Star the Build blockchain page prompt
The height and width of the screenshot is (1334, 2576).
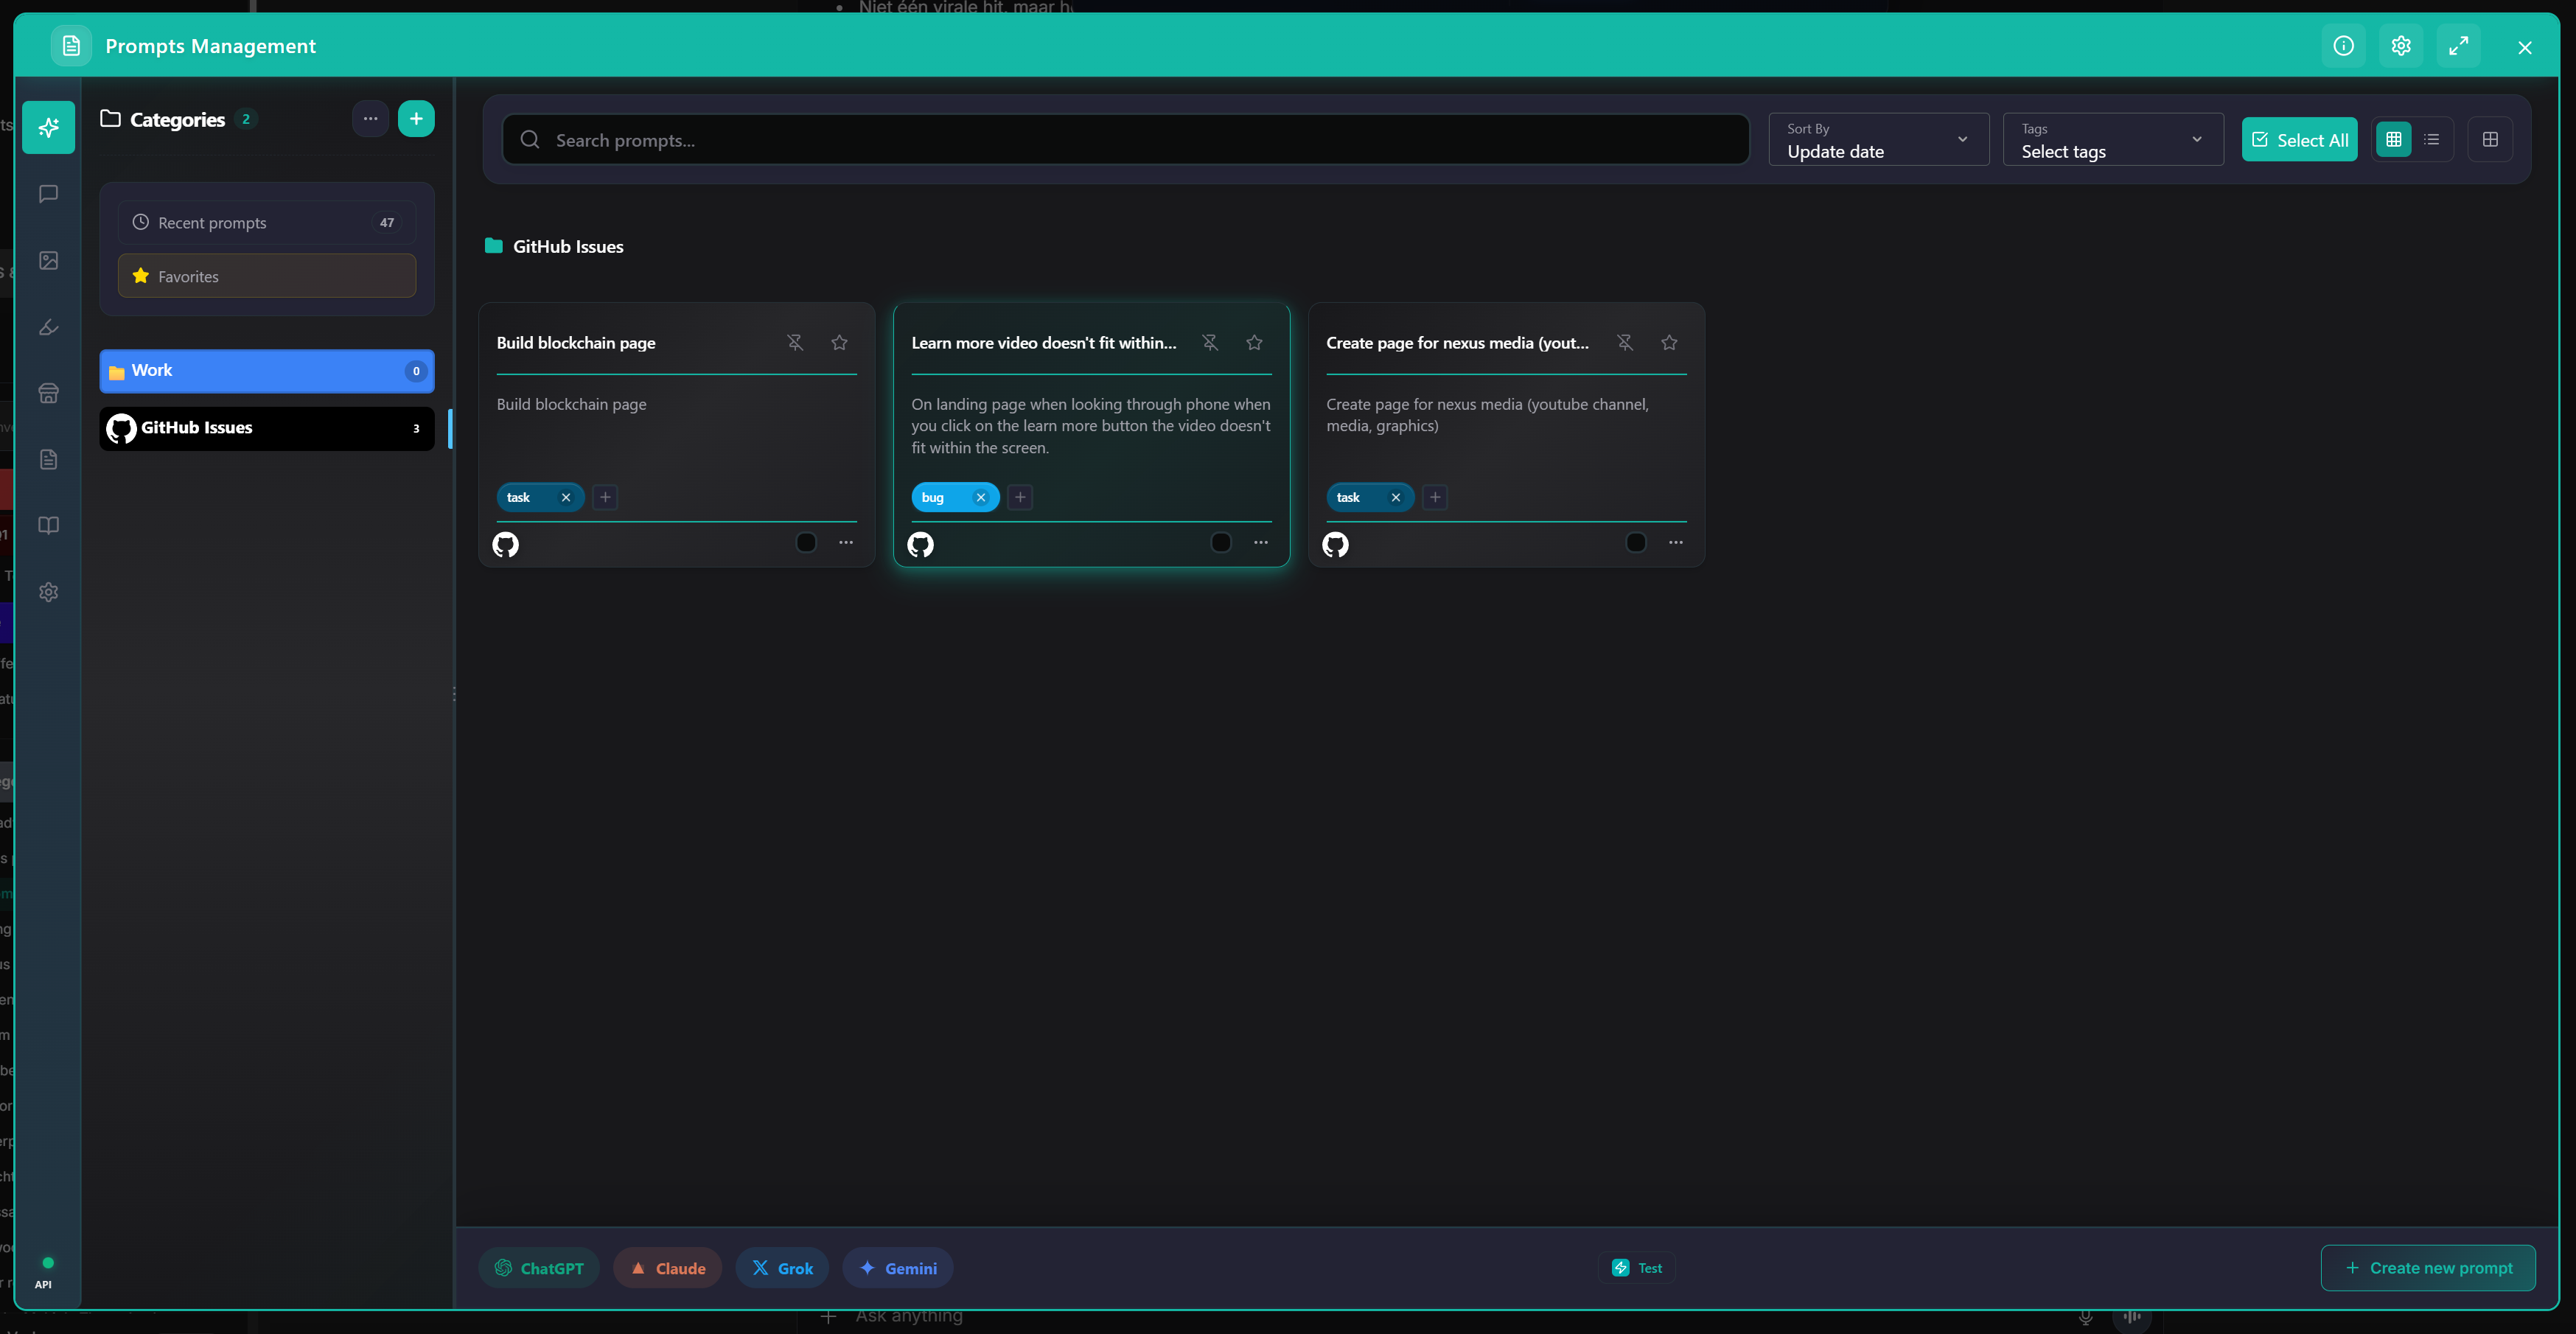(x=839, y=342)
